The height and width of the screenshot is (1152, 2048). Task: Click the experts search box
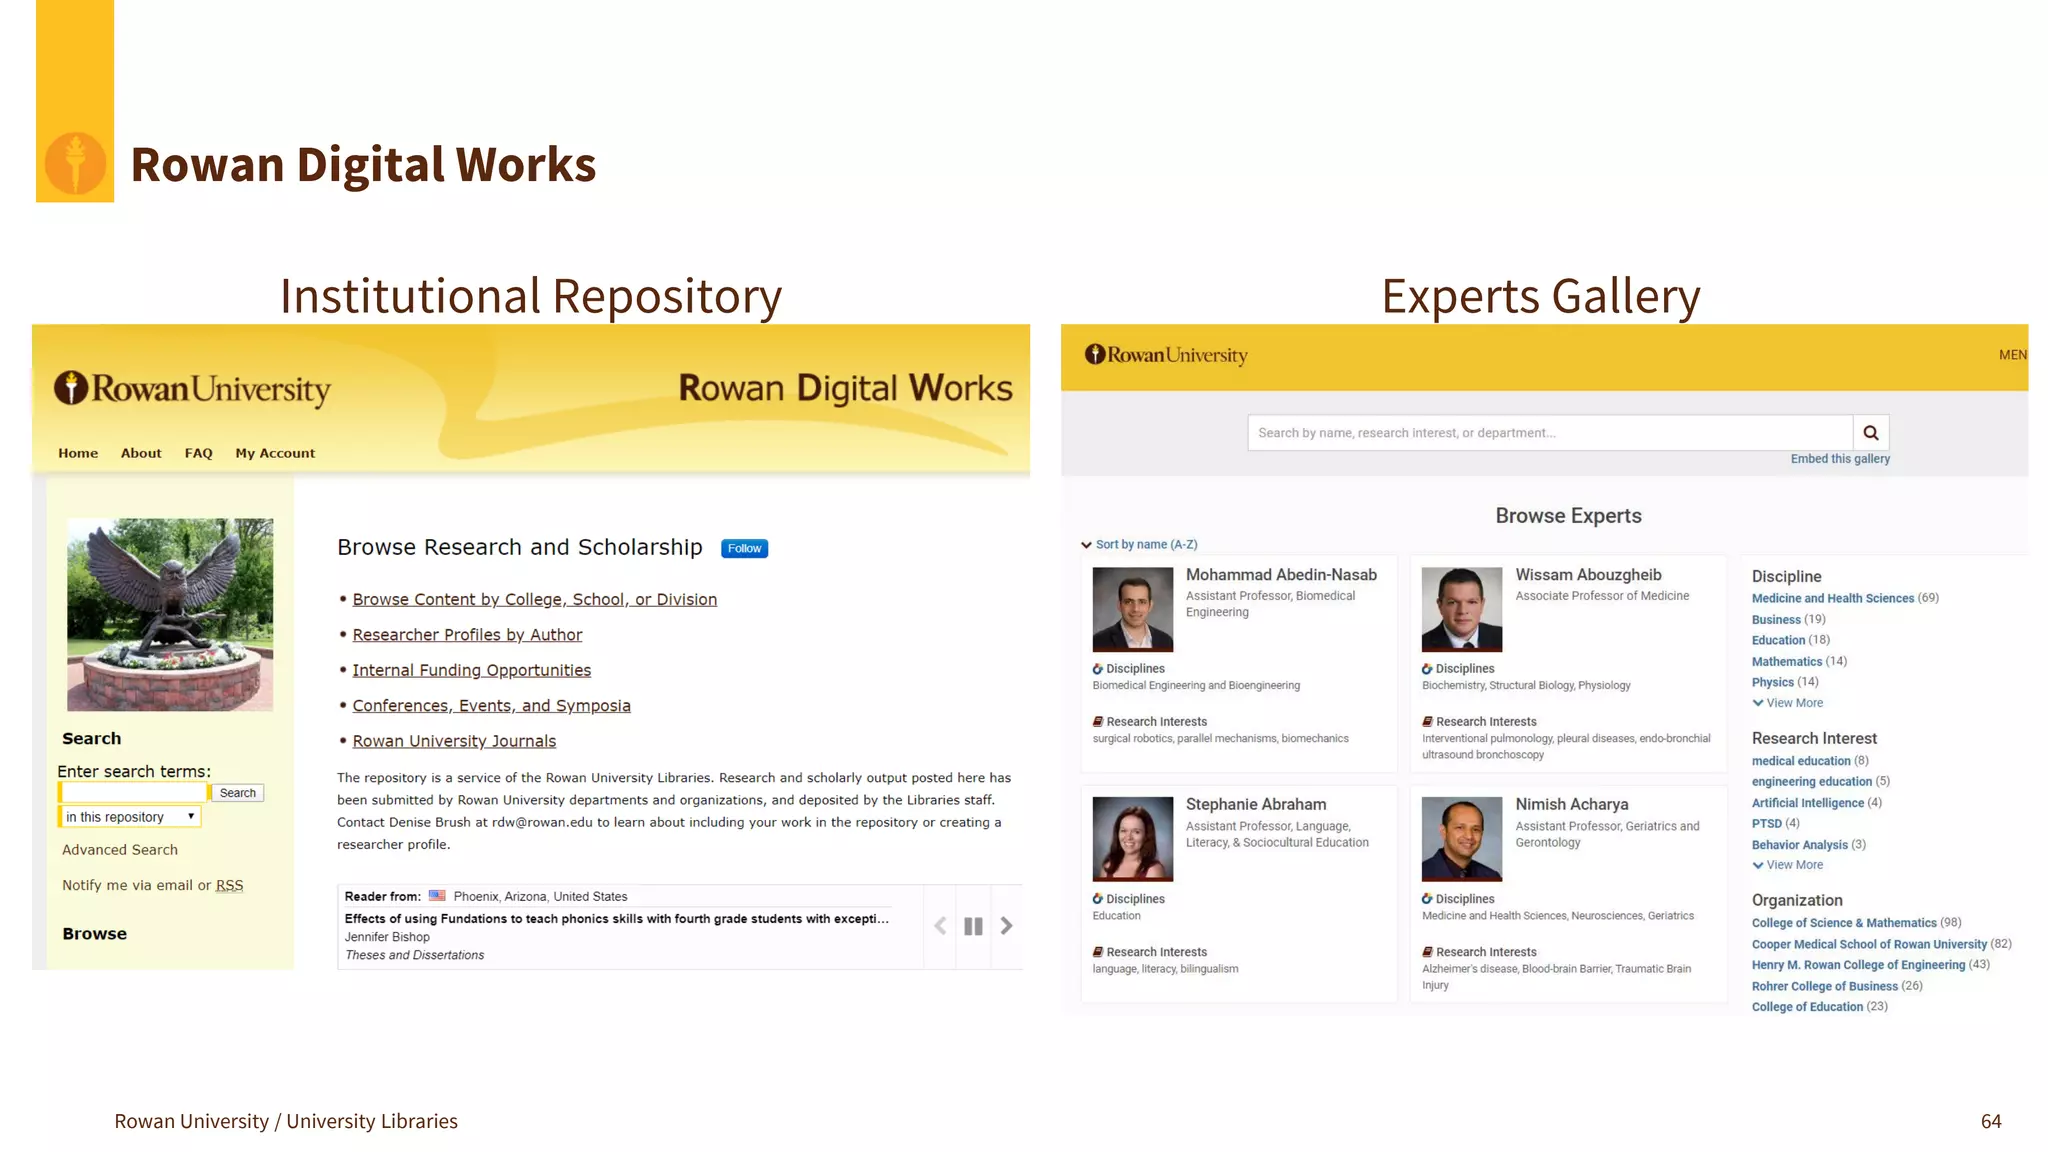(1550, 433)
